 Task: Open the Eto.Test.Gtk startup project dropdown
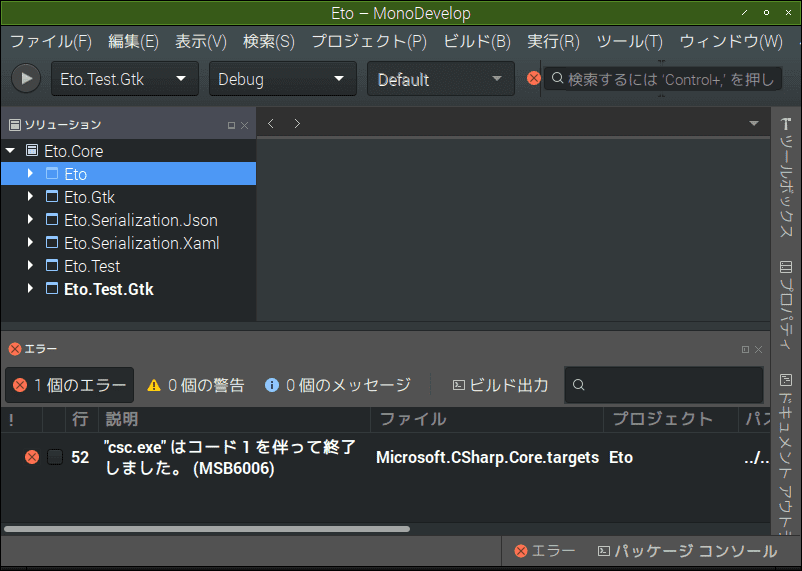tap(124, 79)
